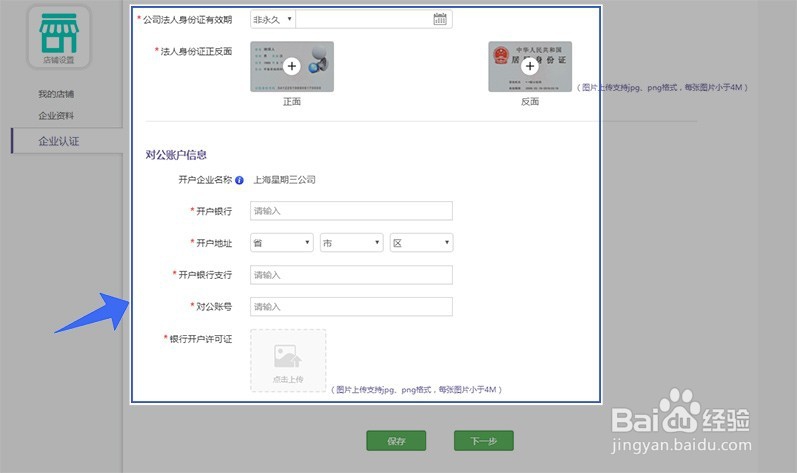Click the 正面 ID card thumbnail
797x473 pixels.
pyautogui.click(x=292, y=67)
